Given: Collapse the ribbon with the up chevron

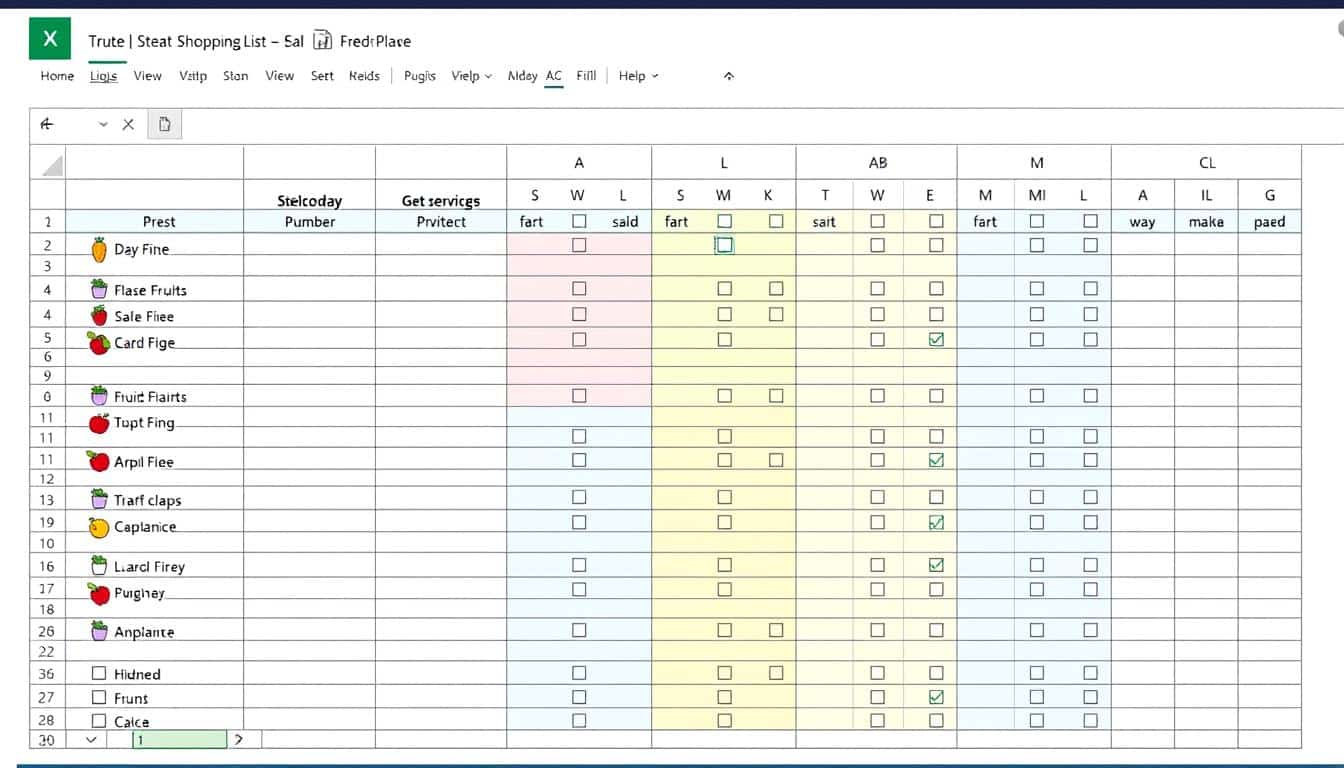Looking at the screenshot, I should 729,76.
